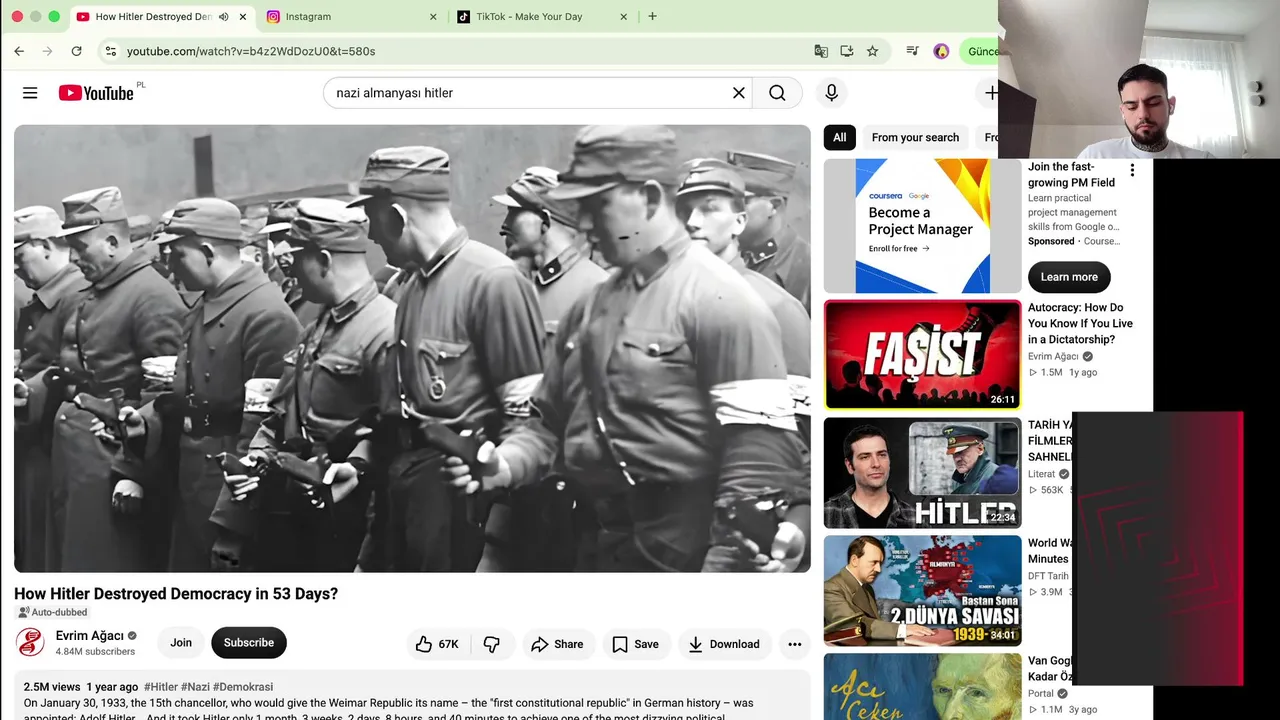Screen dimensions: 1280x720
Task: Click the #Nazi hashtag
Action: point(195,687)
